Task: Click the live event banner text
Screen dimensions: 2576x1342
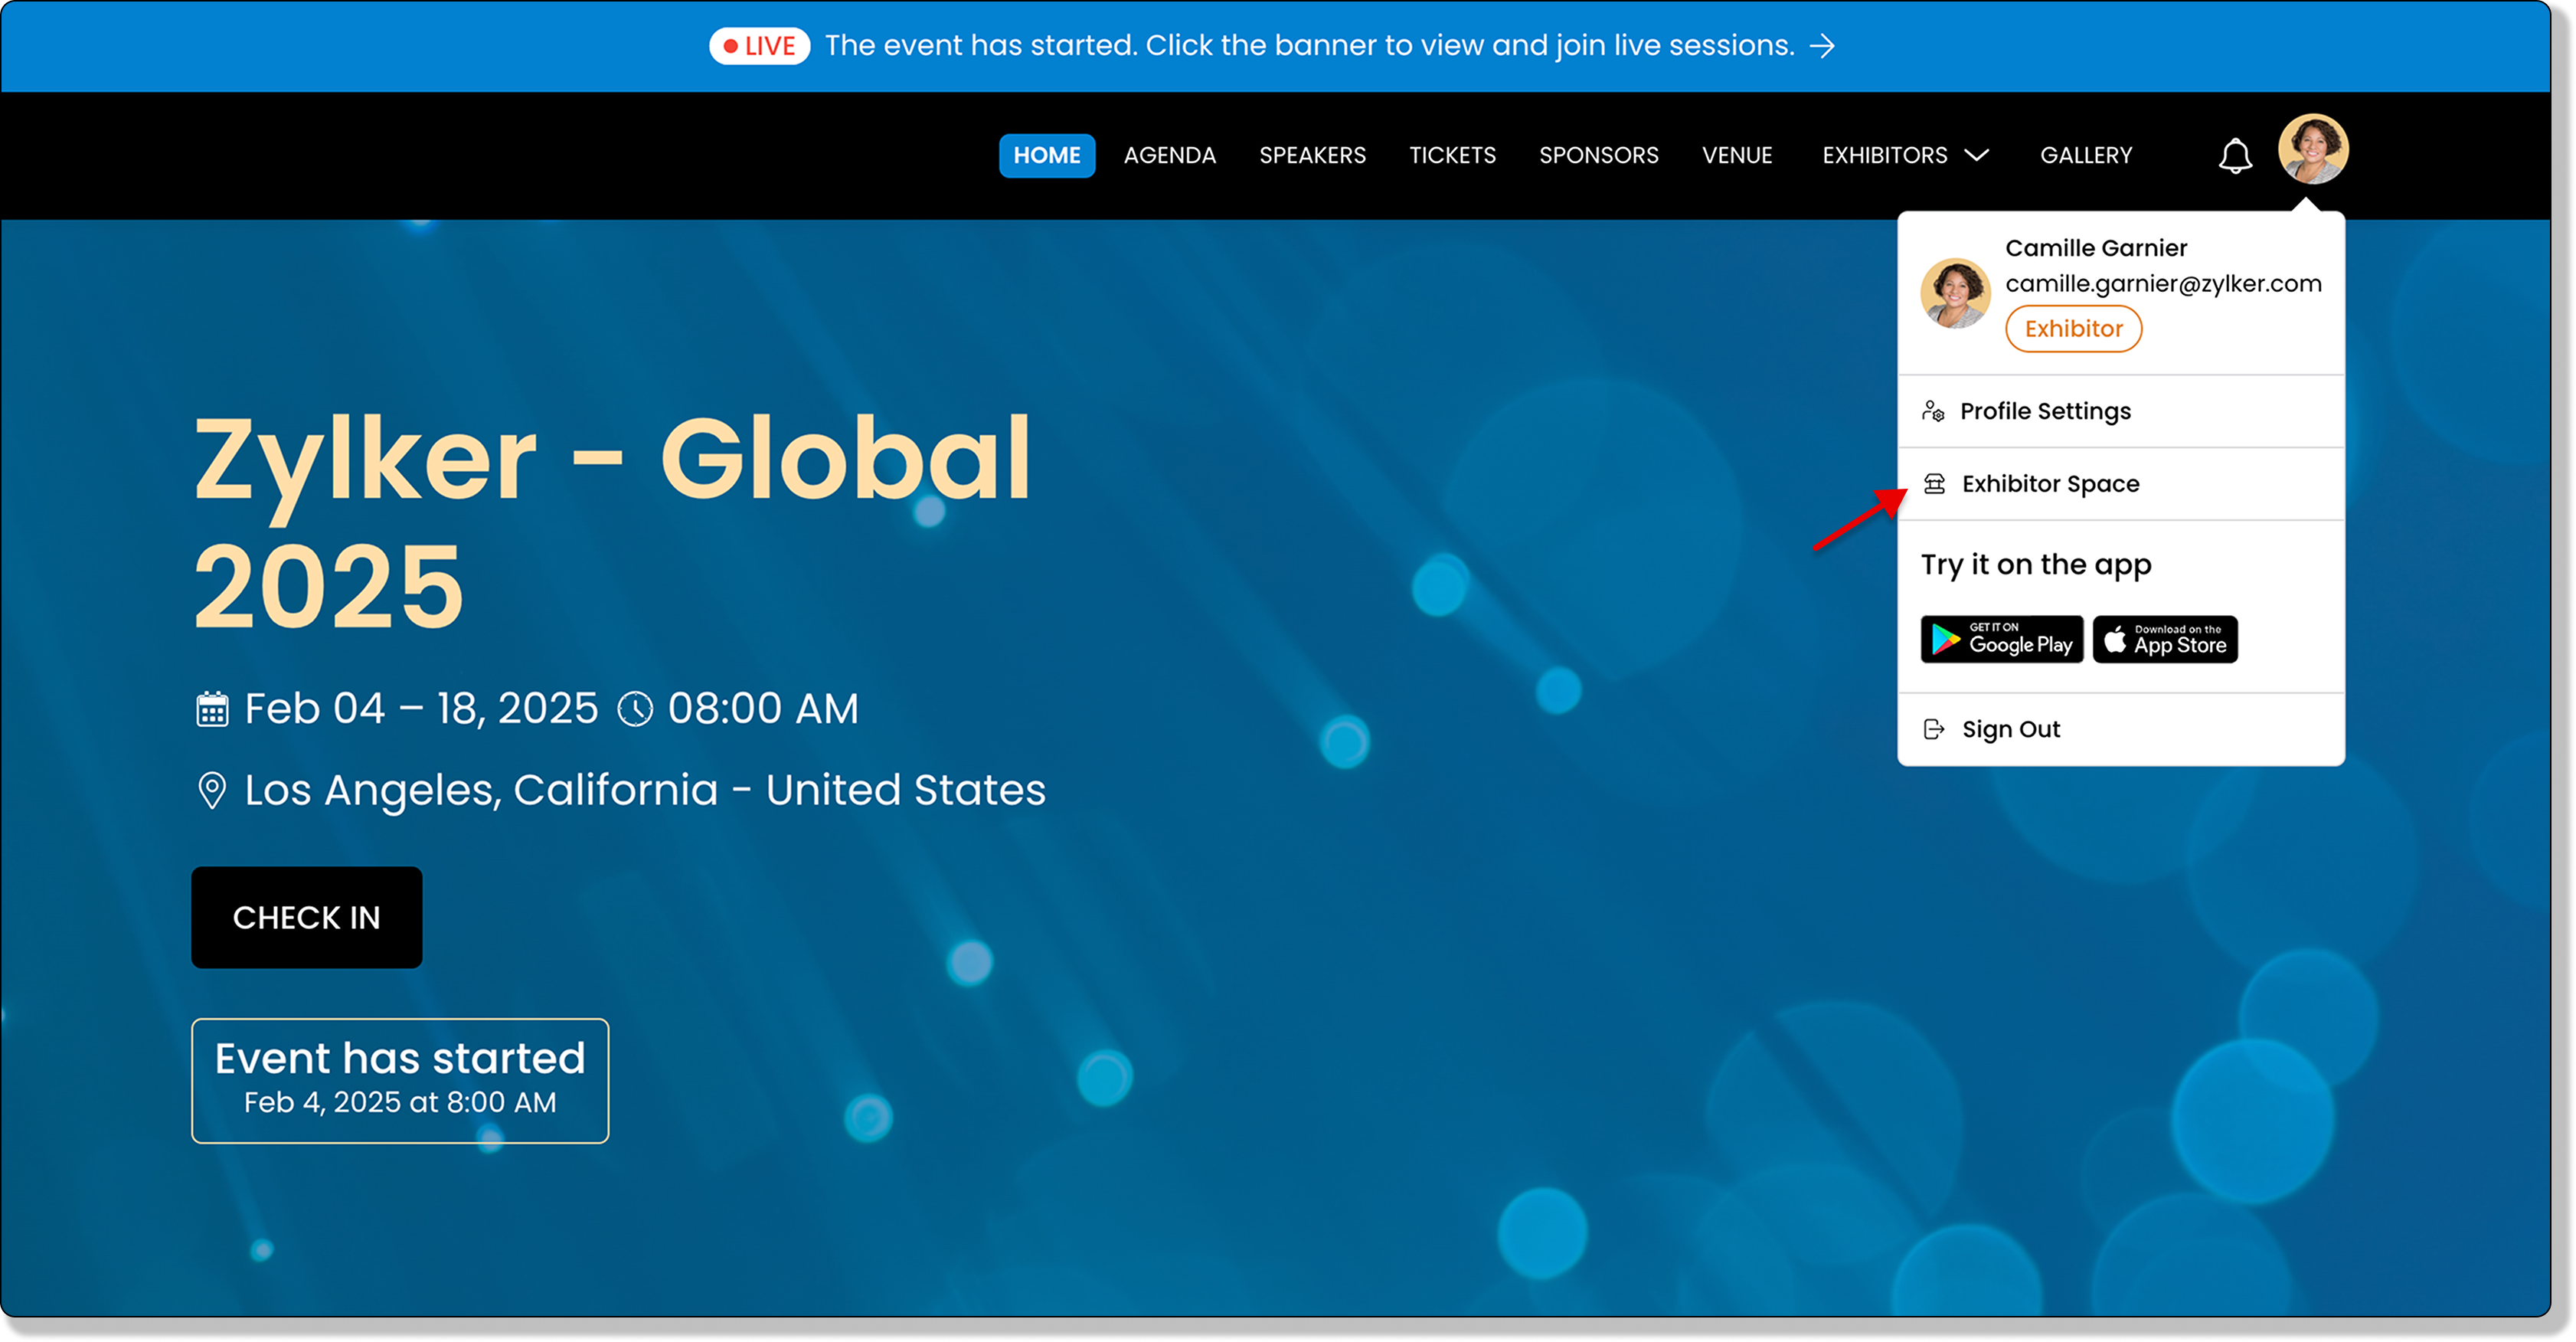Action: click(1309, 46)
